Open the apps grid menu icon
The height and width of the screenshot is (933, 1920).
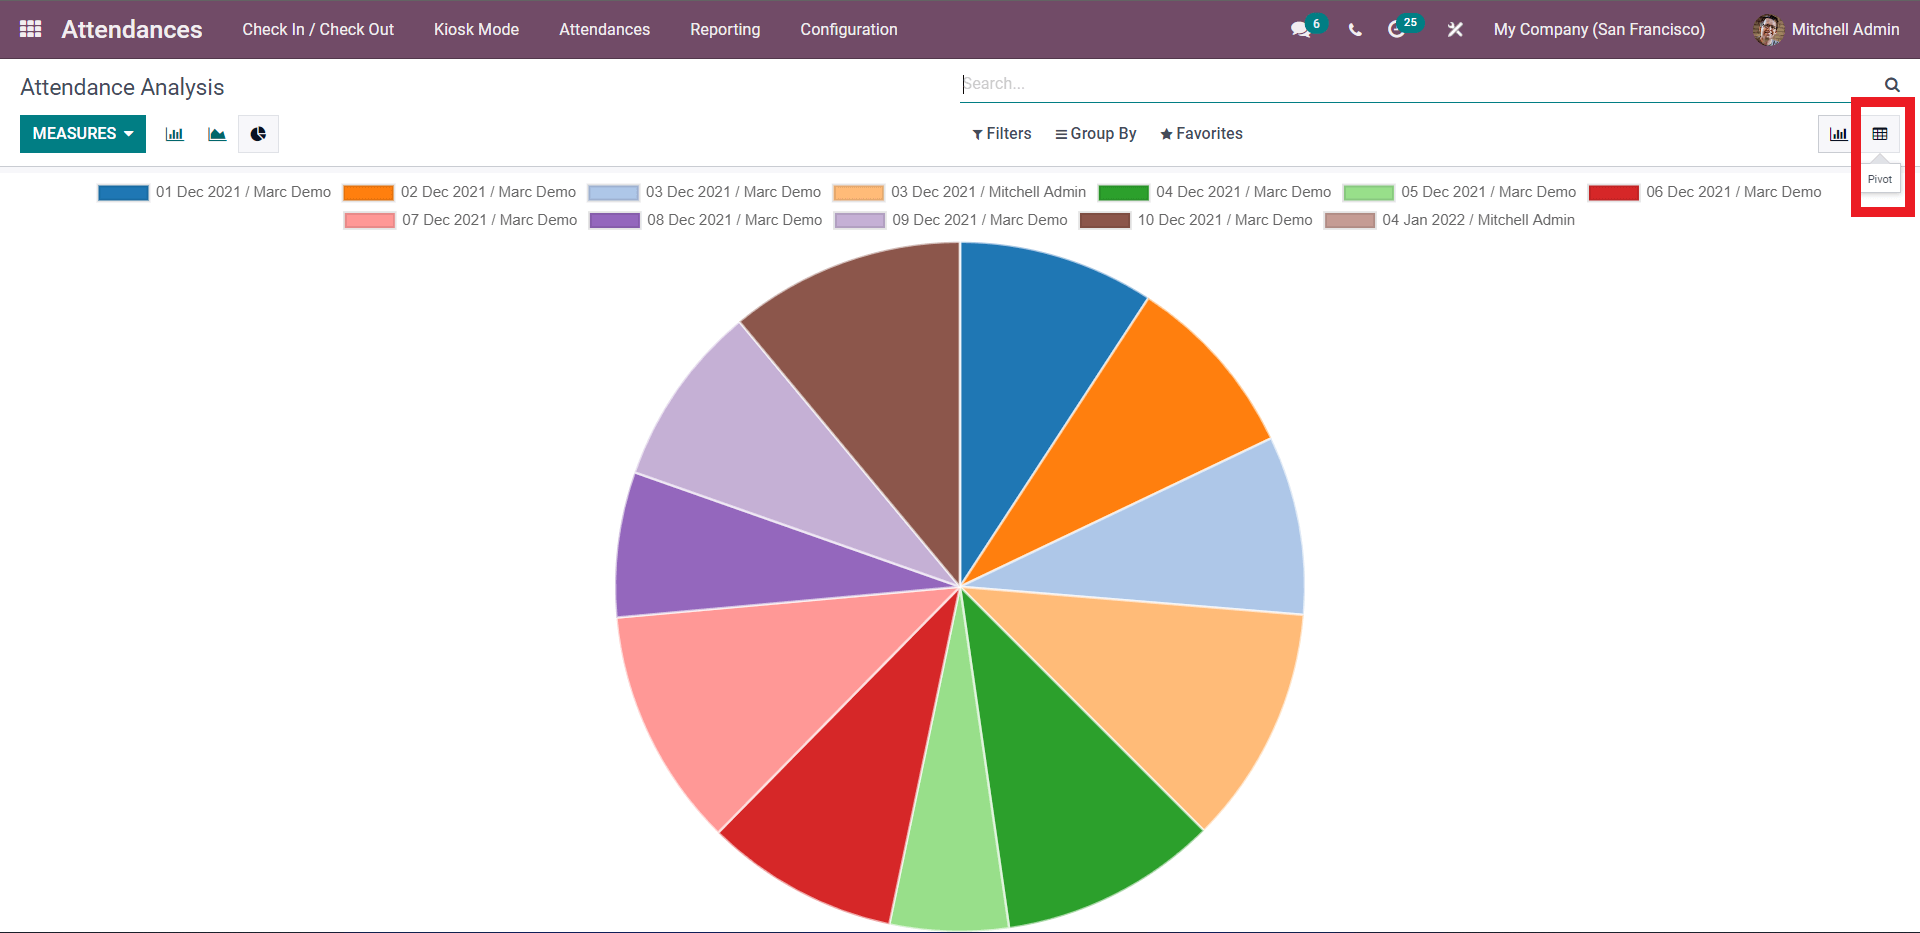(31, 29)
